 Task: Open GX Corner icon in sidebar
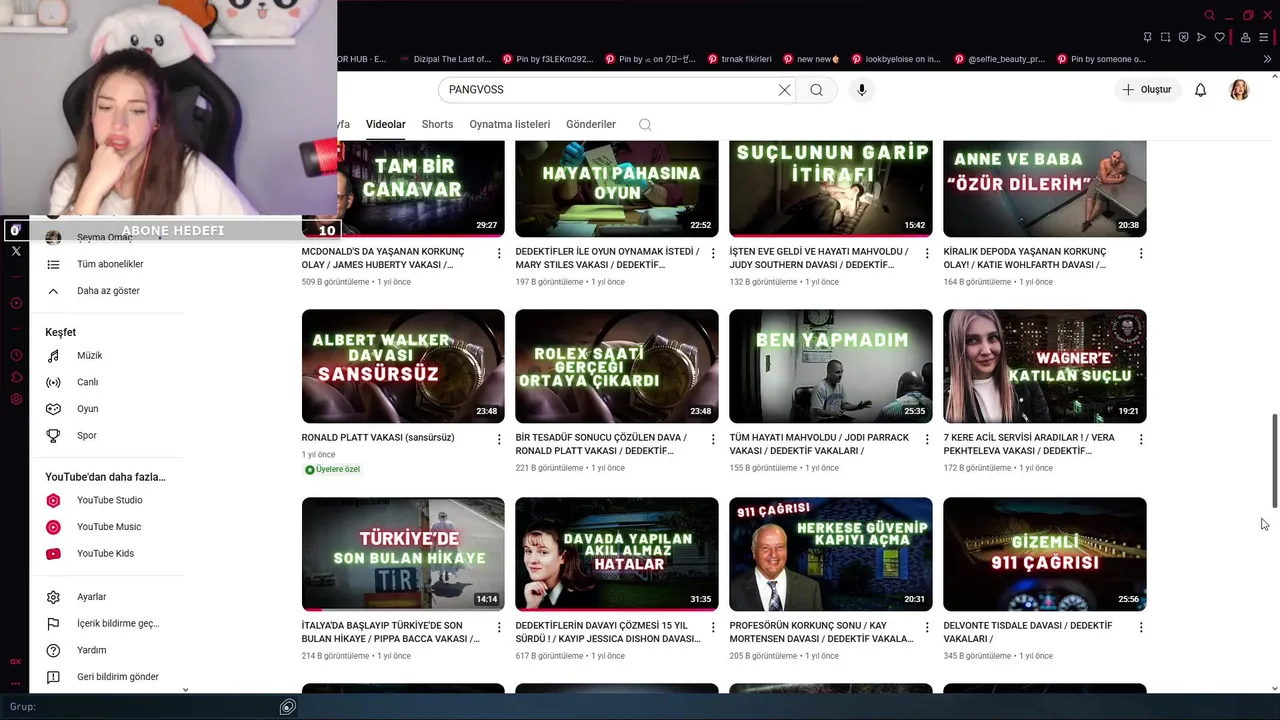(16, 661)
